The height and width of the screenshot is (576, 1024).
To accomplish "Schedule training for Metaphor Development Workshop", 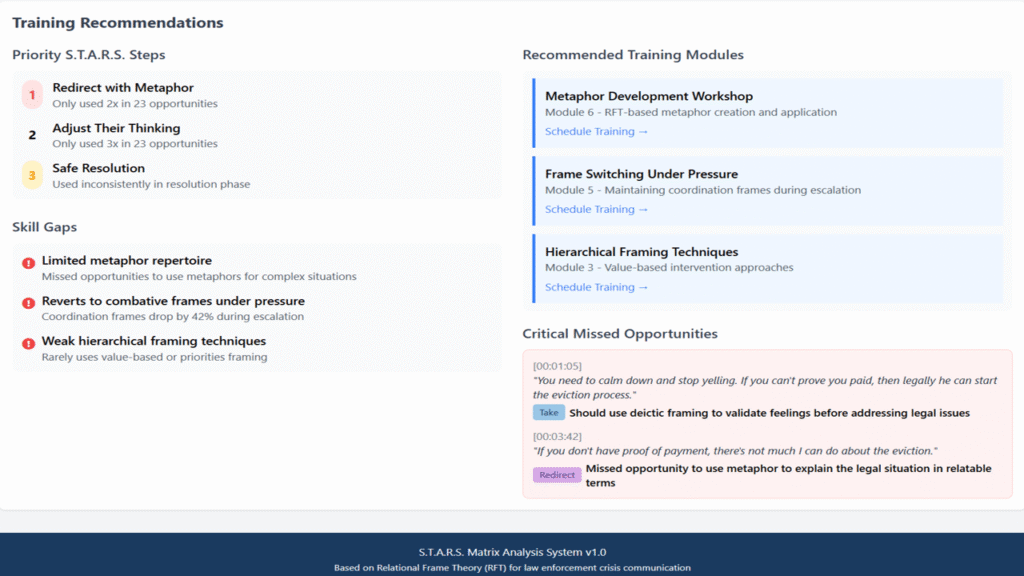I will [596, 132].
